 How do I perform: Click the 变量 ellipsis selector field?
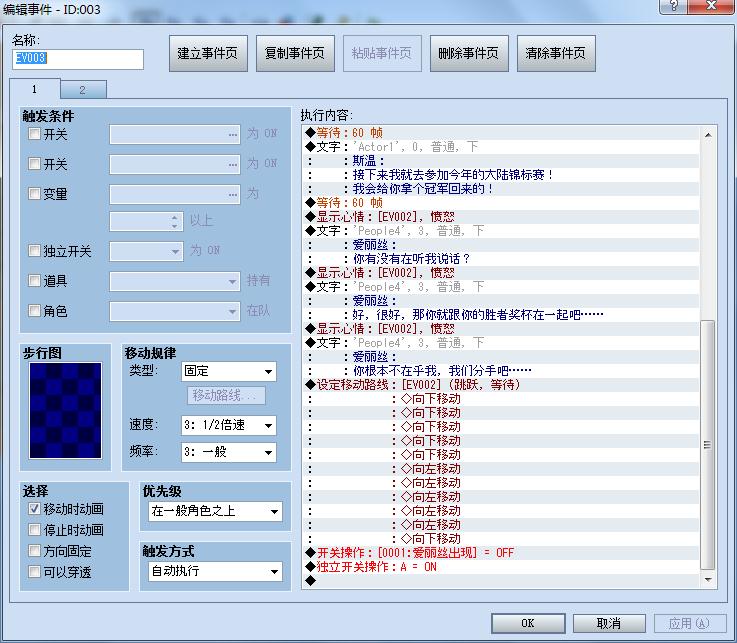[x=175, y=194]
